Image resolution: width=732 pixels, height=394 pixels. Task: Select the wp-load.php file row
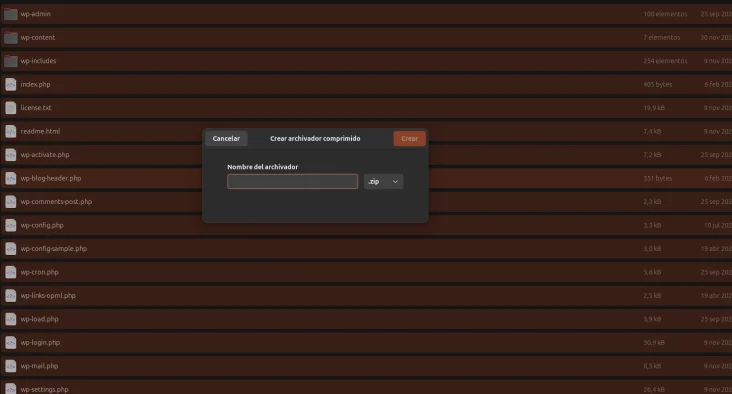(x=366, y=319)
